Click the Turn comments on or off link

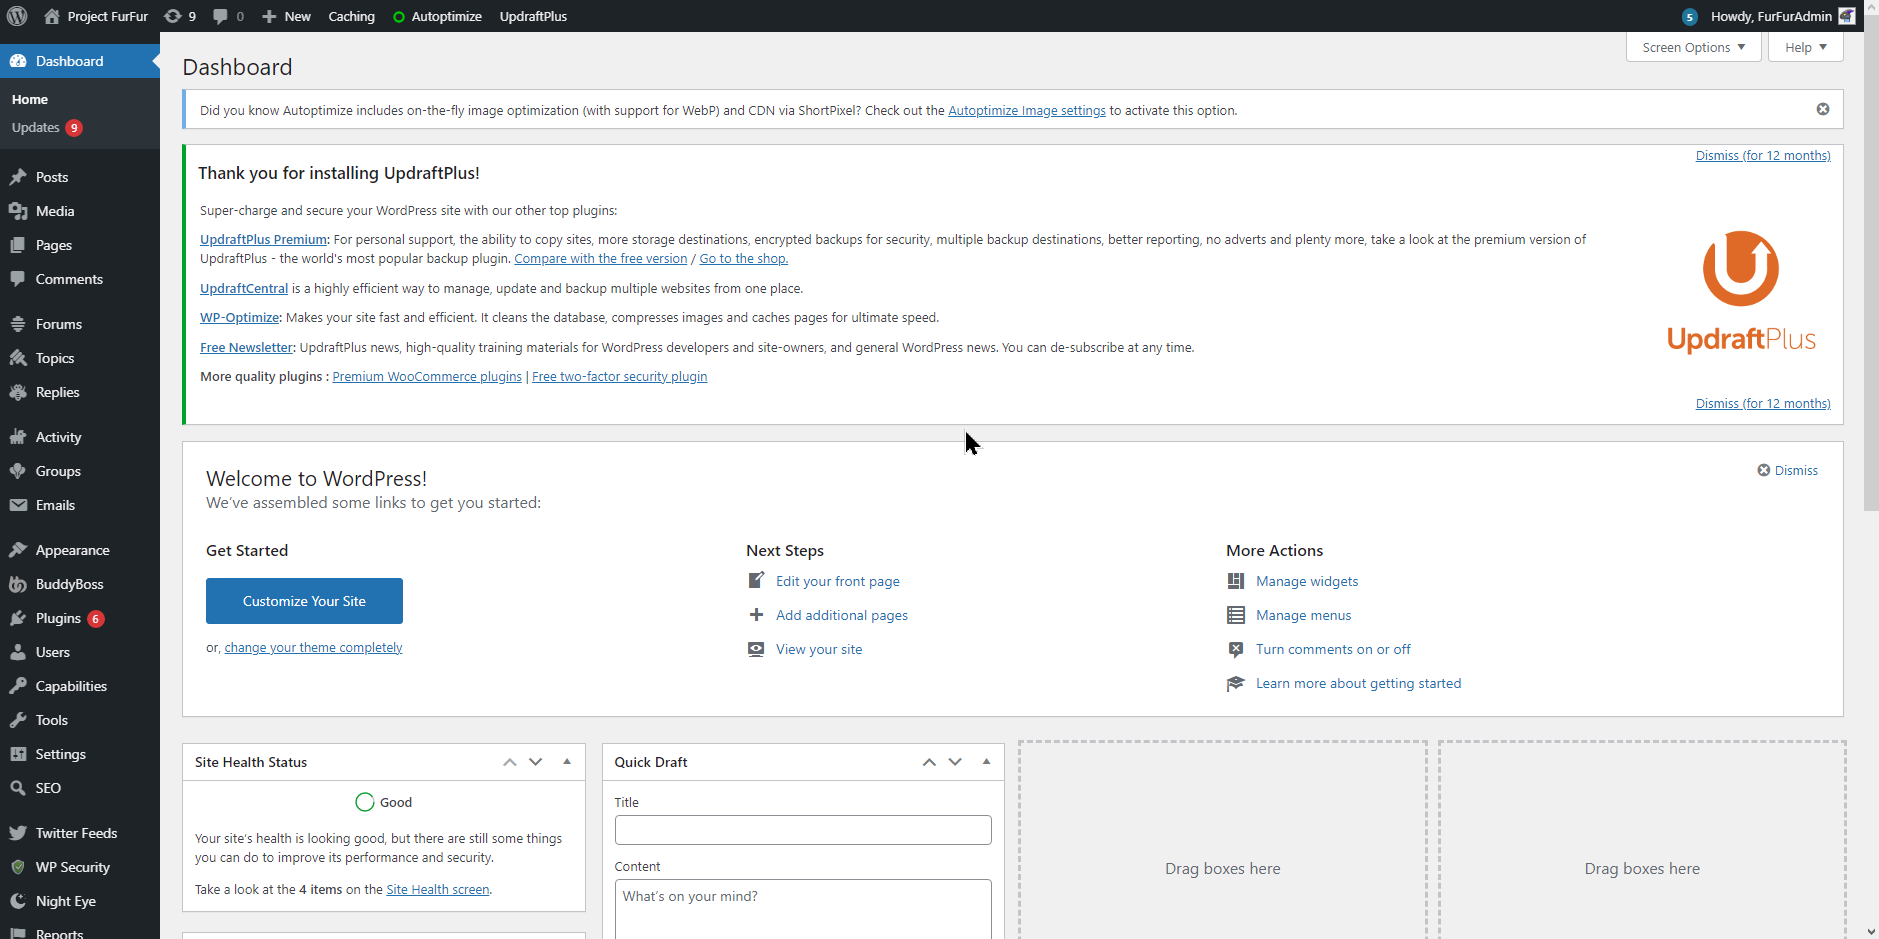point(1333,649)
